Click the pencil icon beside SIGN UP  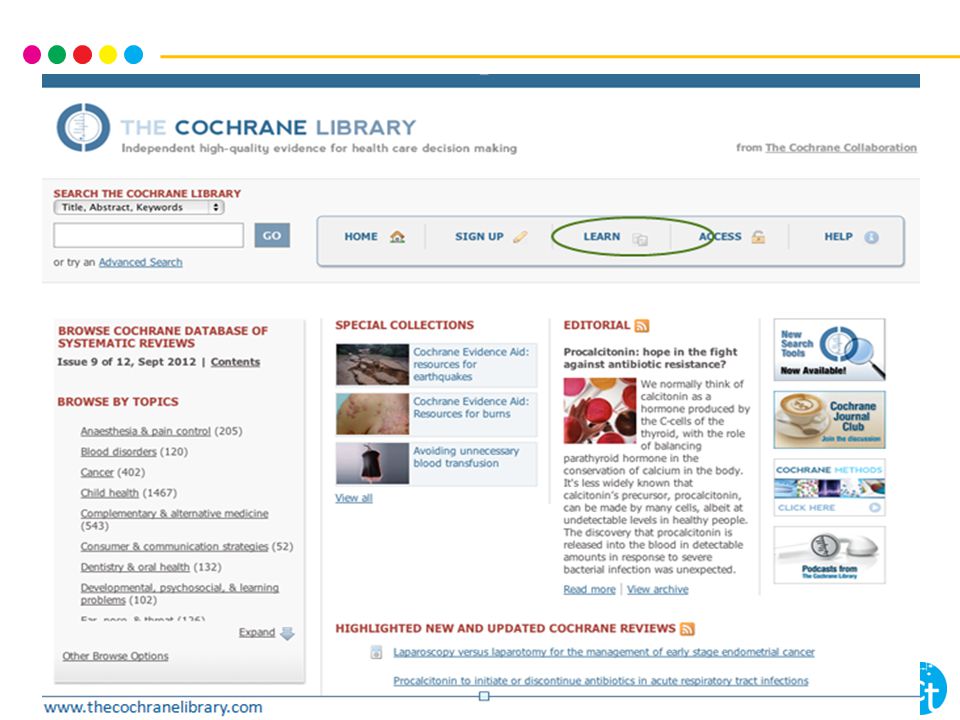click(x=520, y=237)
